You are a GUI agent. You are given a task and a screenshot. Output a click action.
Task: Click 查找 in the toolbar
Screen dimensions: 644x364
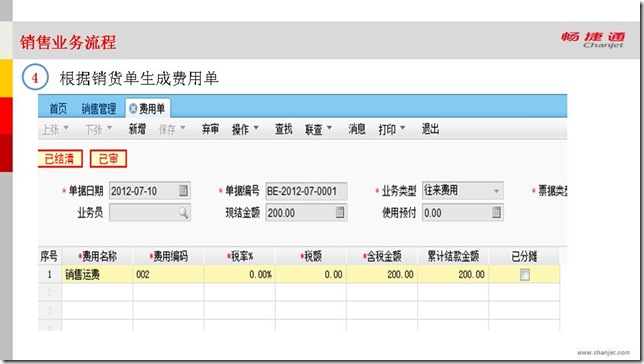(x=283, y=129)
